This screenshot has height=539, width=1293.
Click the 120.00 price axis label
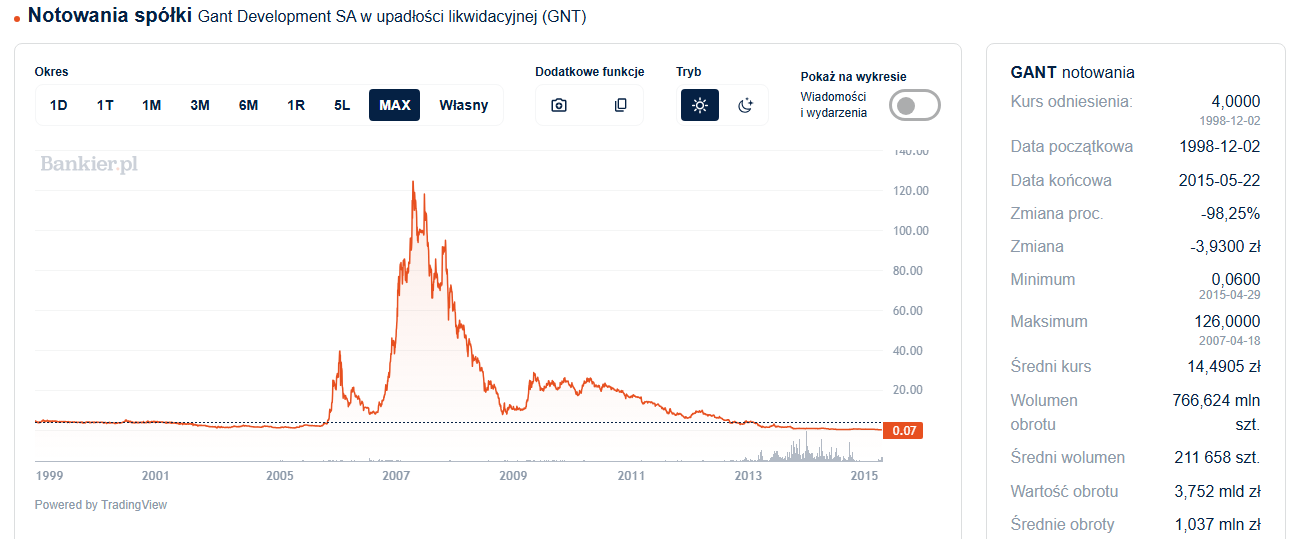coord(911,191)
